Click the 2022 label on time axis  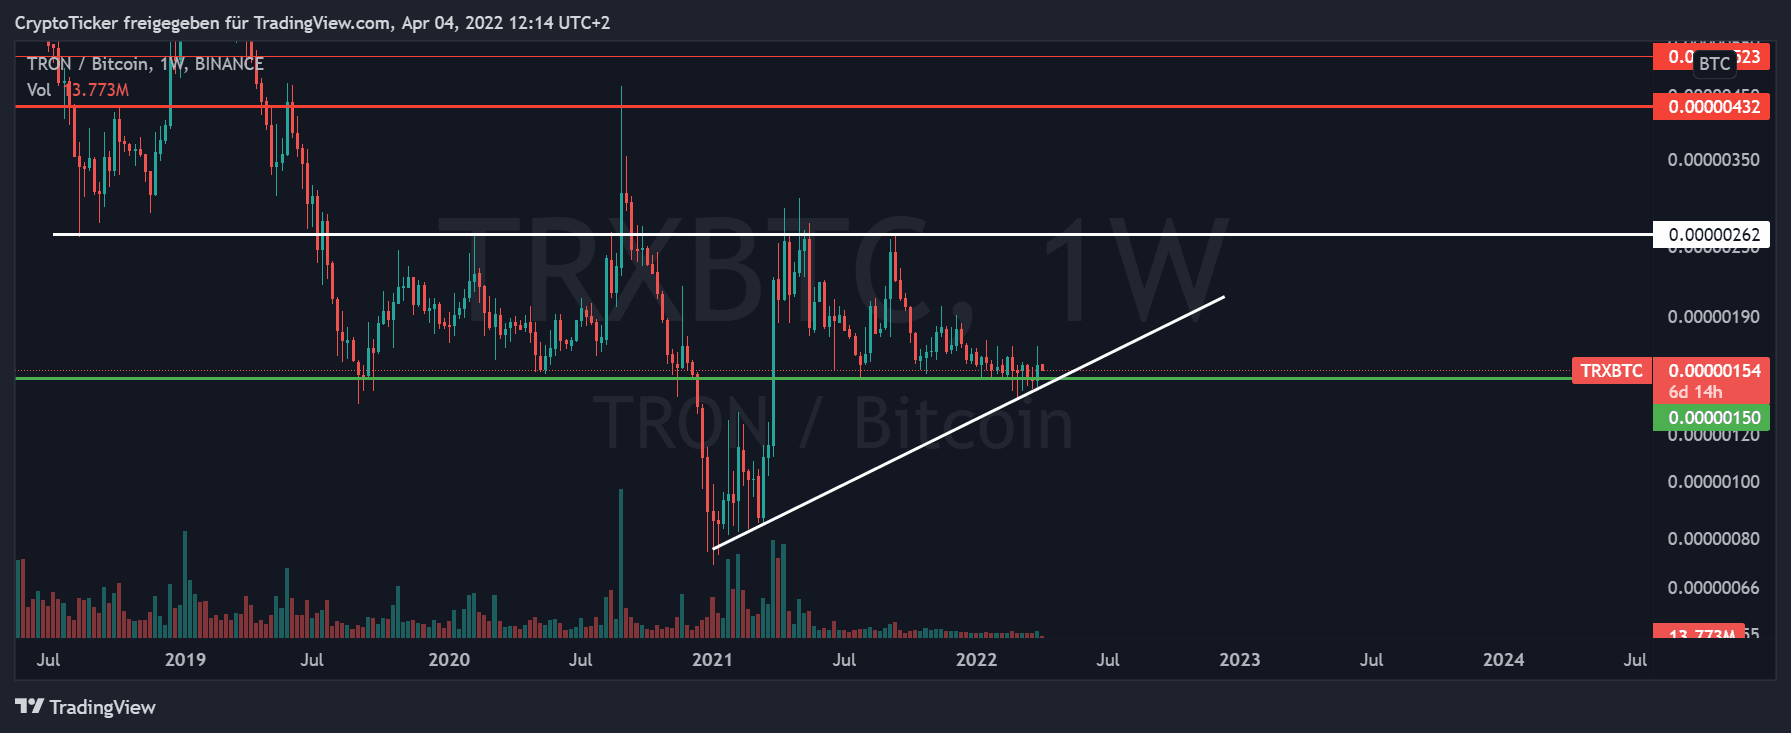(976, 660)
